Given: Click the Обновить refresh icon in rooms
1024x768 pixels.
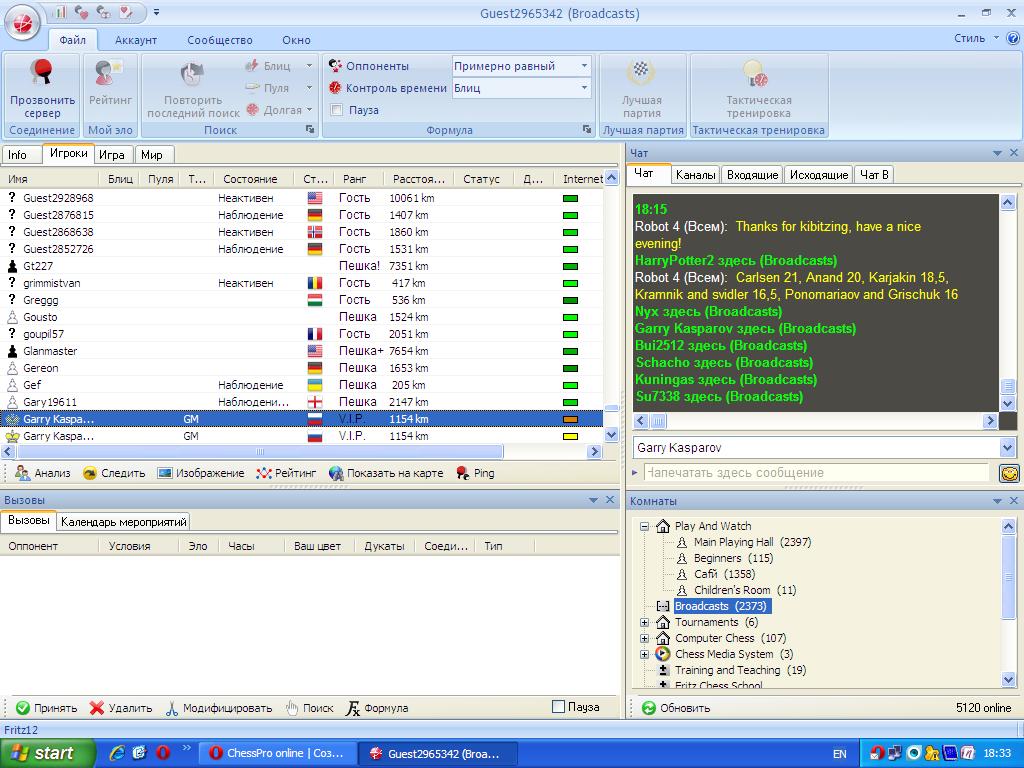Looking at the screenshot, I should point(649,708).
